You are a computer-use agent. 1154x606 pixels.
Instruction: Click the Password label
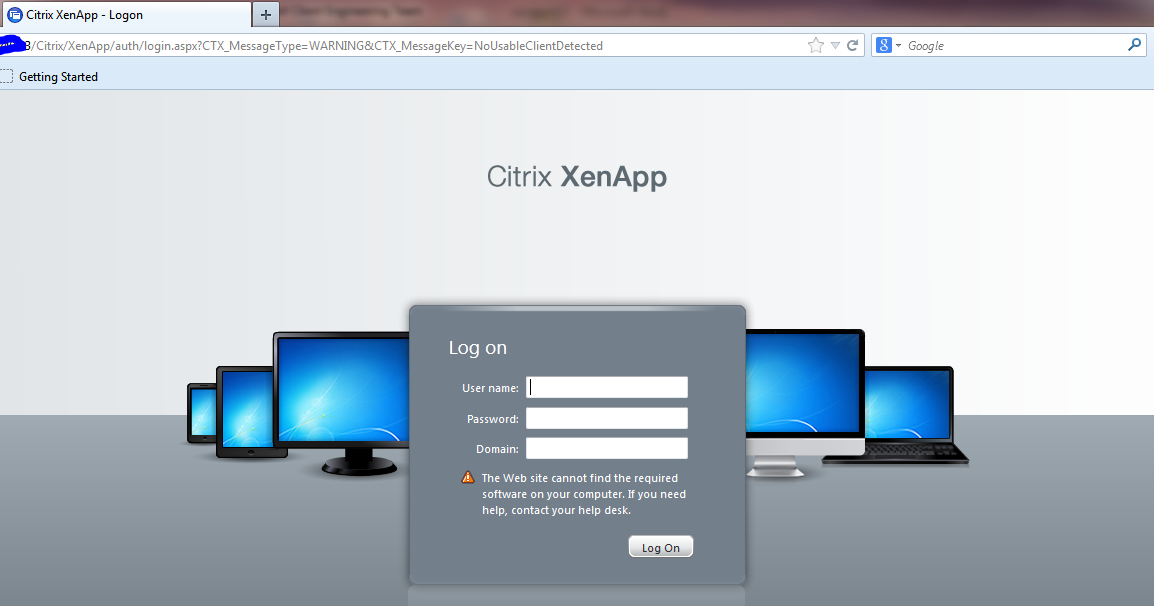[x=492, y=419]
